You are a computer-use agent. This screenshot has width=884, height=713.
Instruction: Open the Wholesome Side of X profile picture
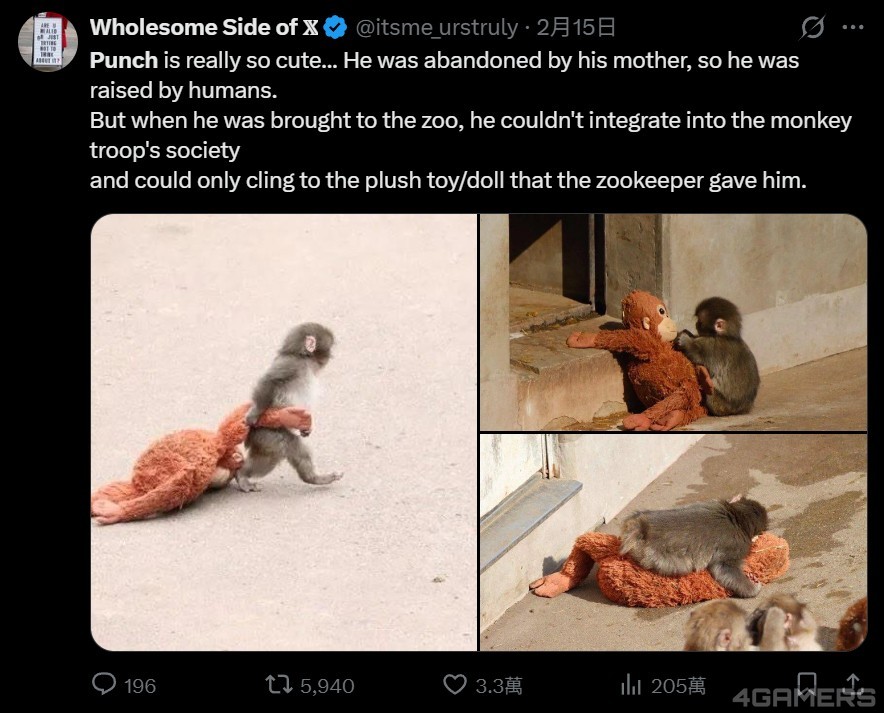[x=48, y=42]
